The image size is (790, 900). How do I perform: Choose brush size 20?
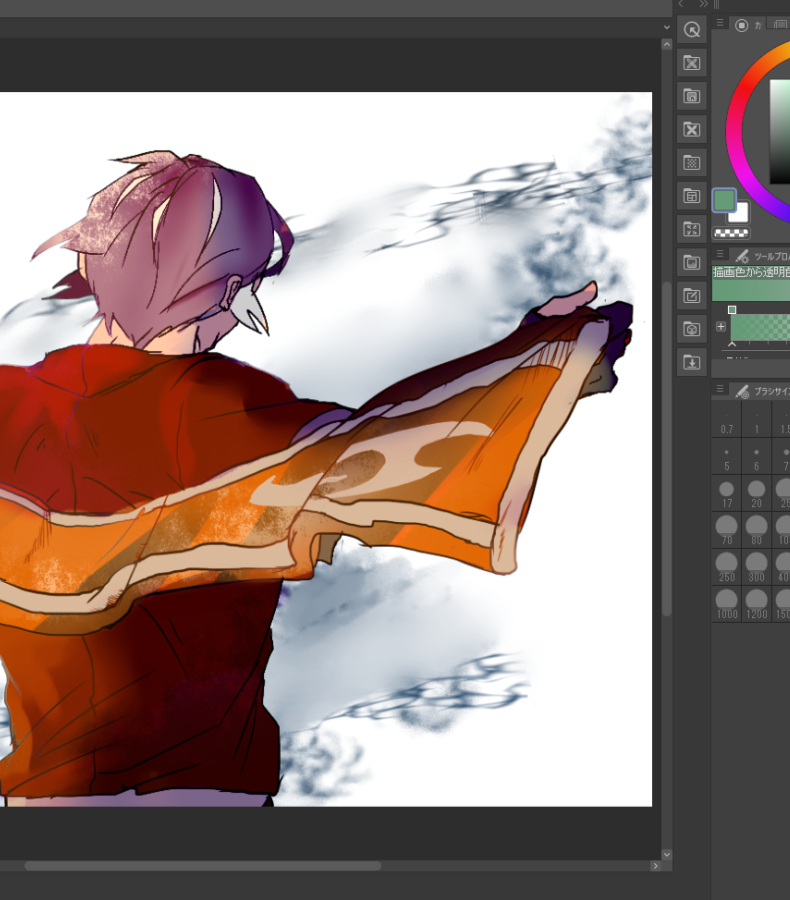(x=757, y=494)
